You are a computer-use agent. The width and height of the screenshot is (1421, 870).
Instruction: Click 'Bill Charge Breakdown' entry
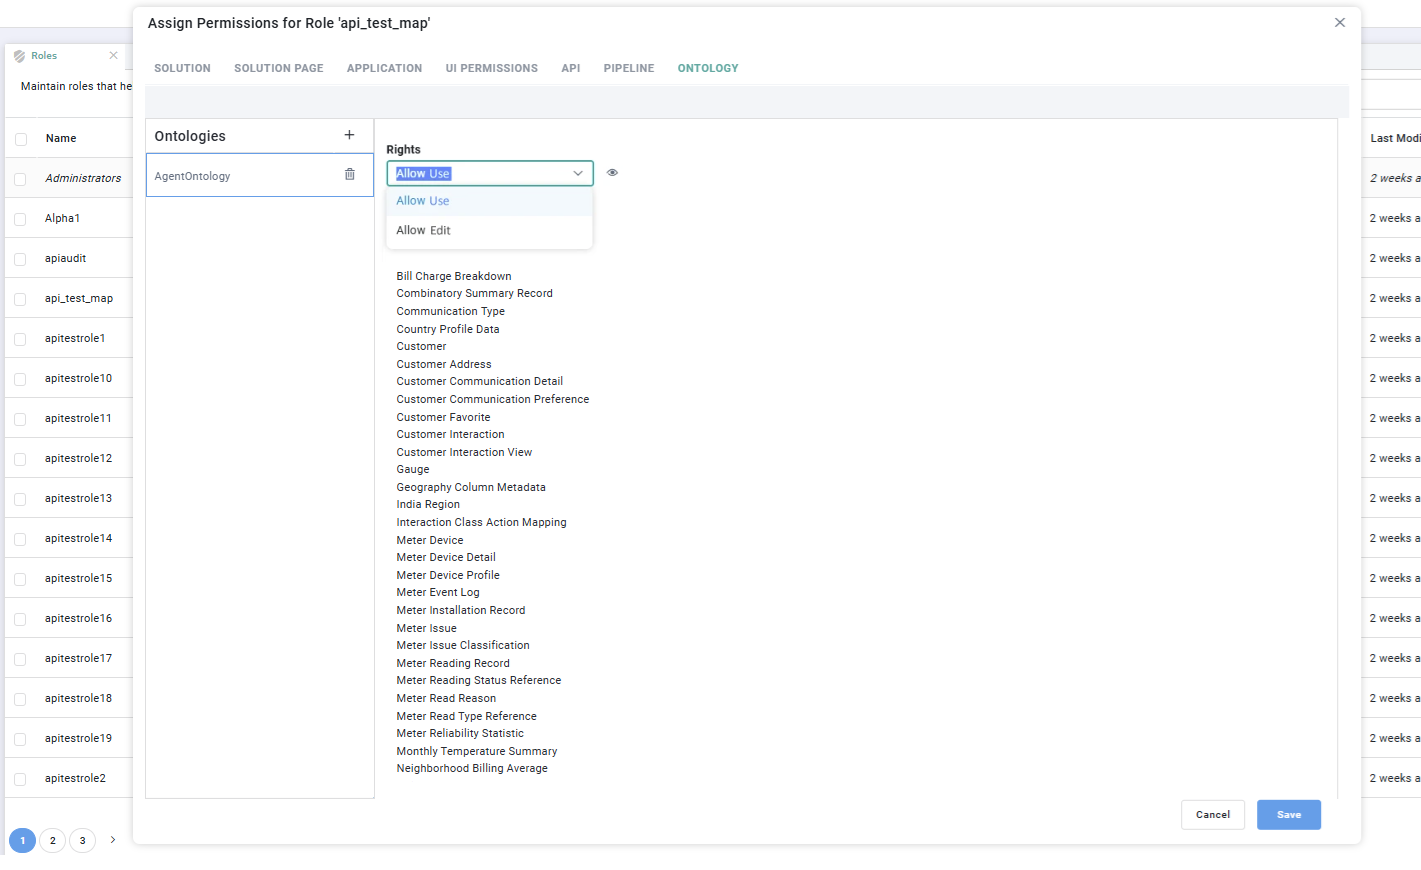pyautogui.click(x=454, y=276)
